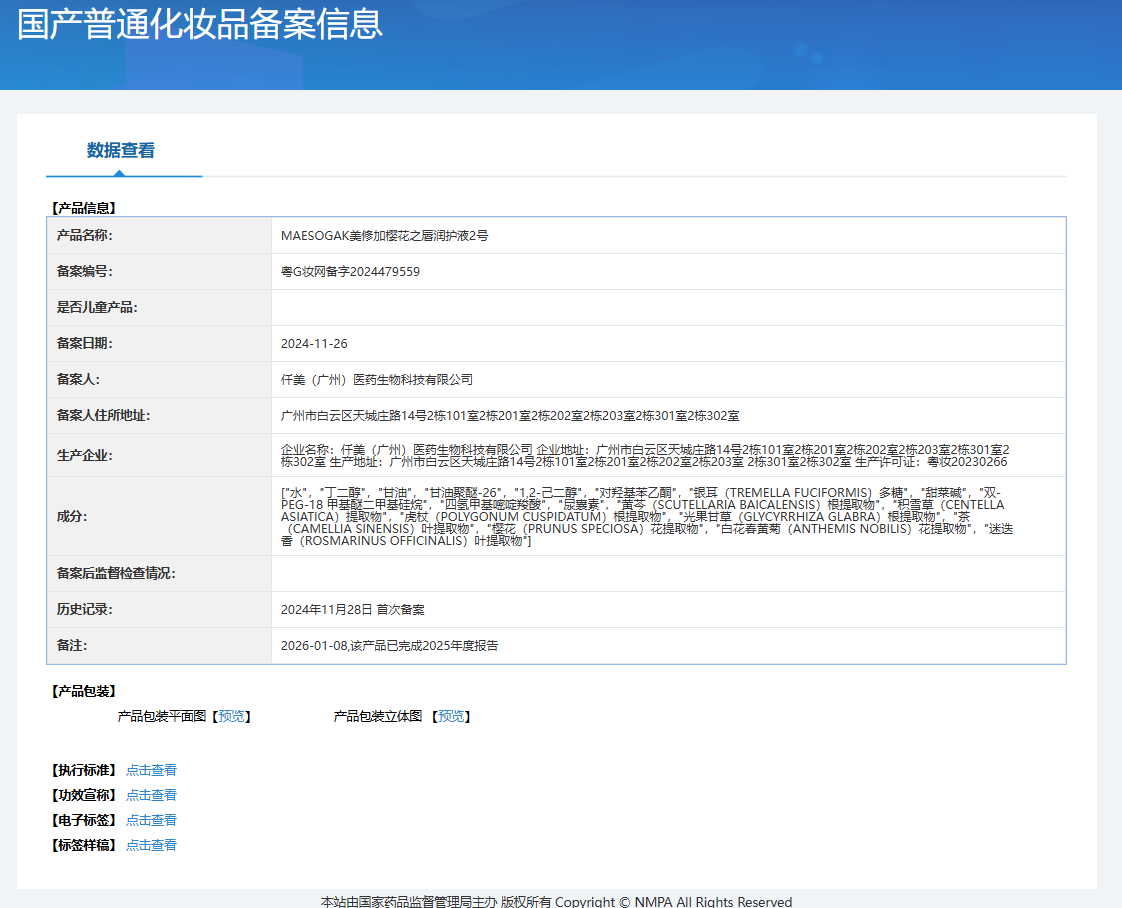Click the 【产品包装】 section heading

pos(84,691)
